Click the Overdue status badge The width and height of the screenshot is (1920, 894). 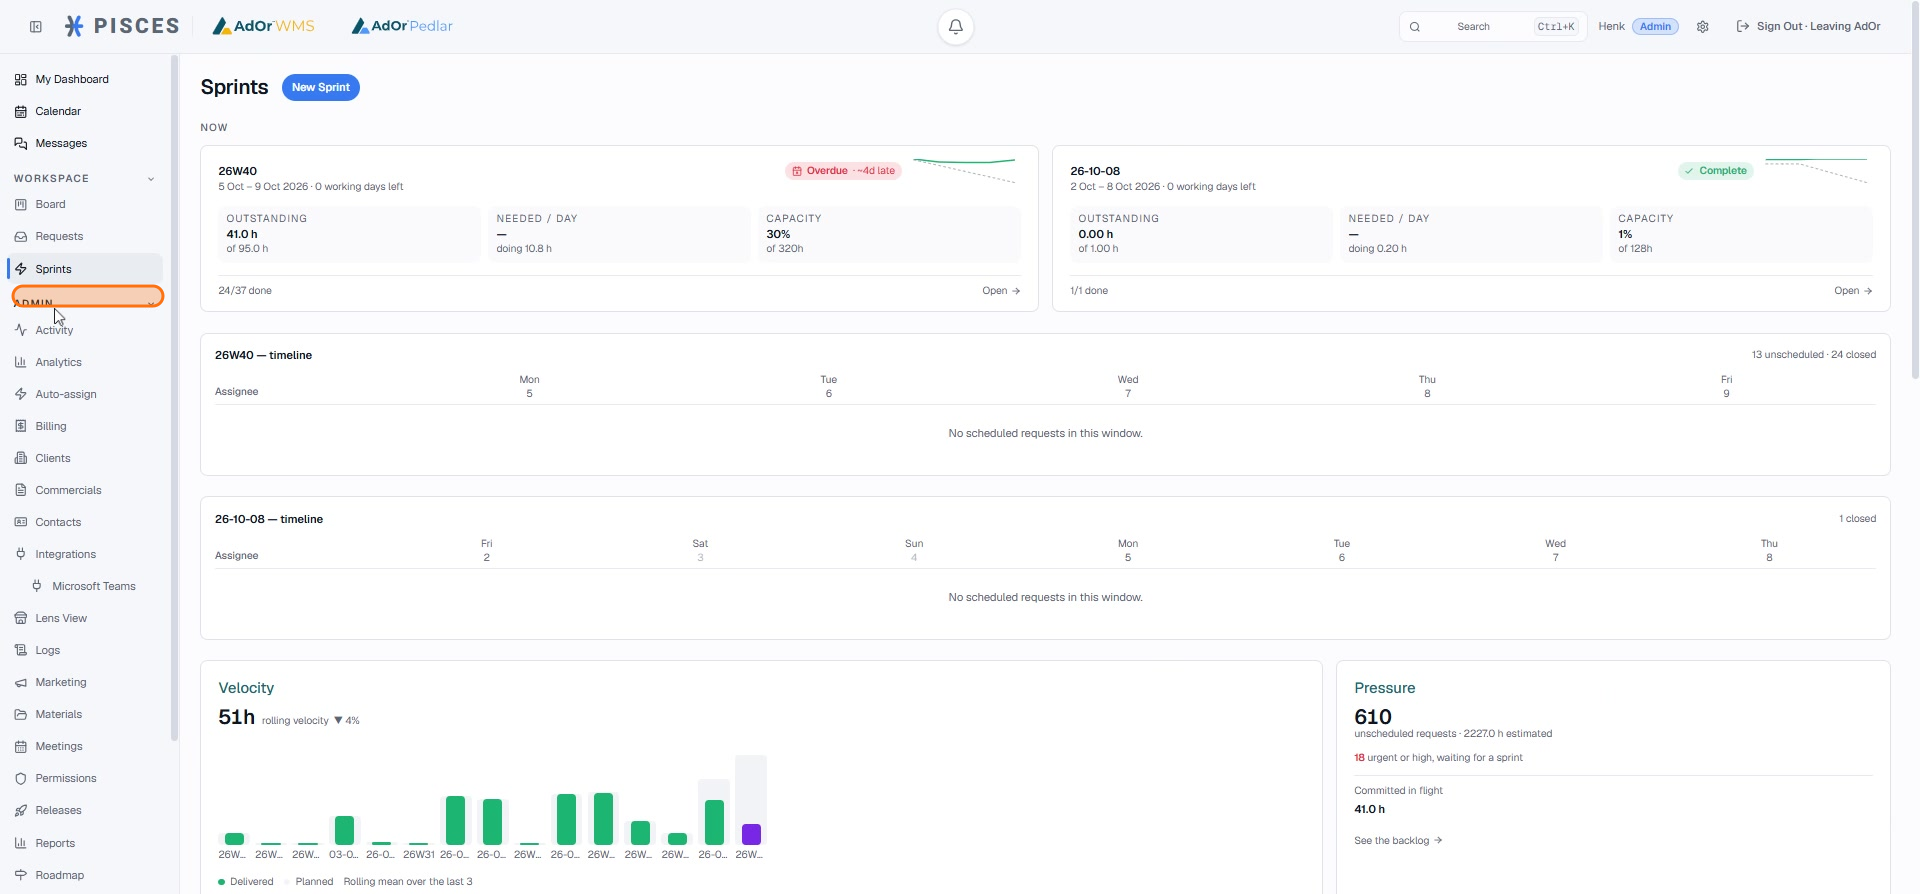tap(843, 171)
